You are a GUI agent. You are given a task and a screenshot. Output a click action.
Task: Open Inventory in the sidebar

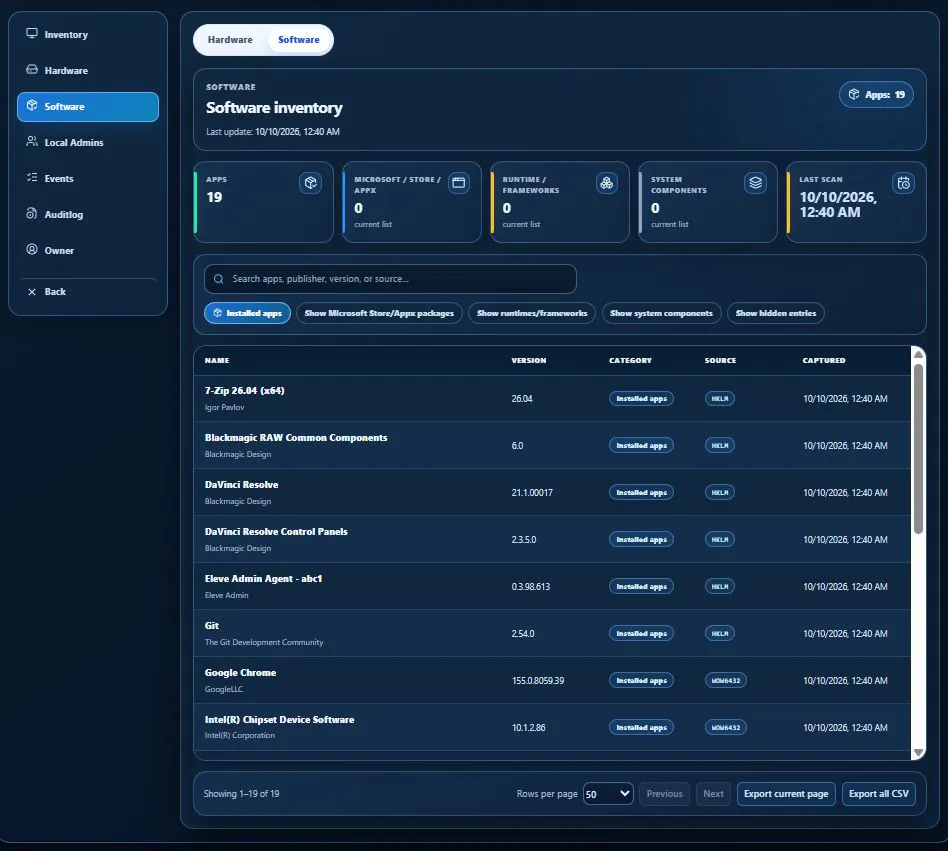point(88,34)
